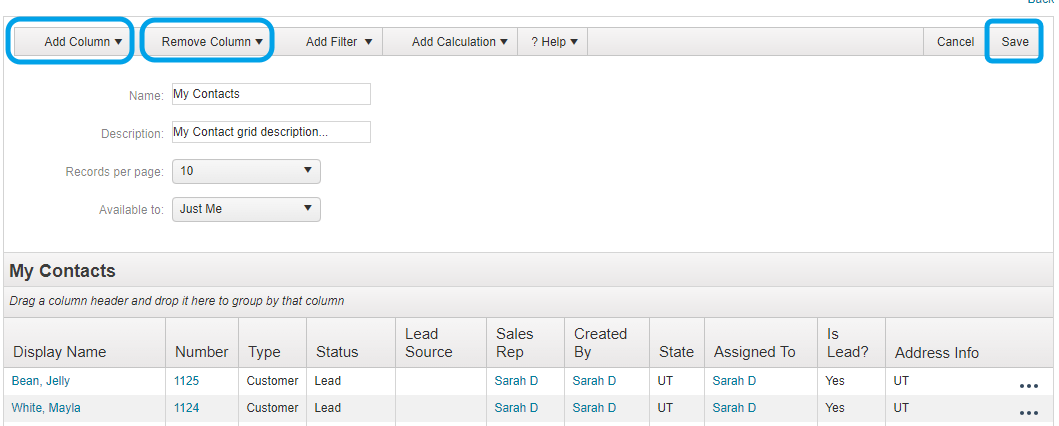This screenshot has height=426, width=1059.
Task: Open the Add Calculation menu
Action: click(459, 42)
